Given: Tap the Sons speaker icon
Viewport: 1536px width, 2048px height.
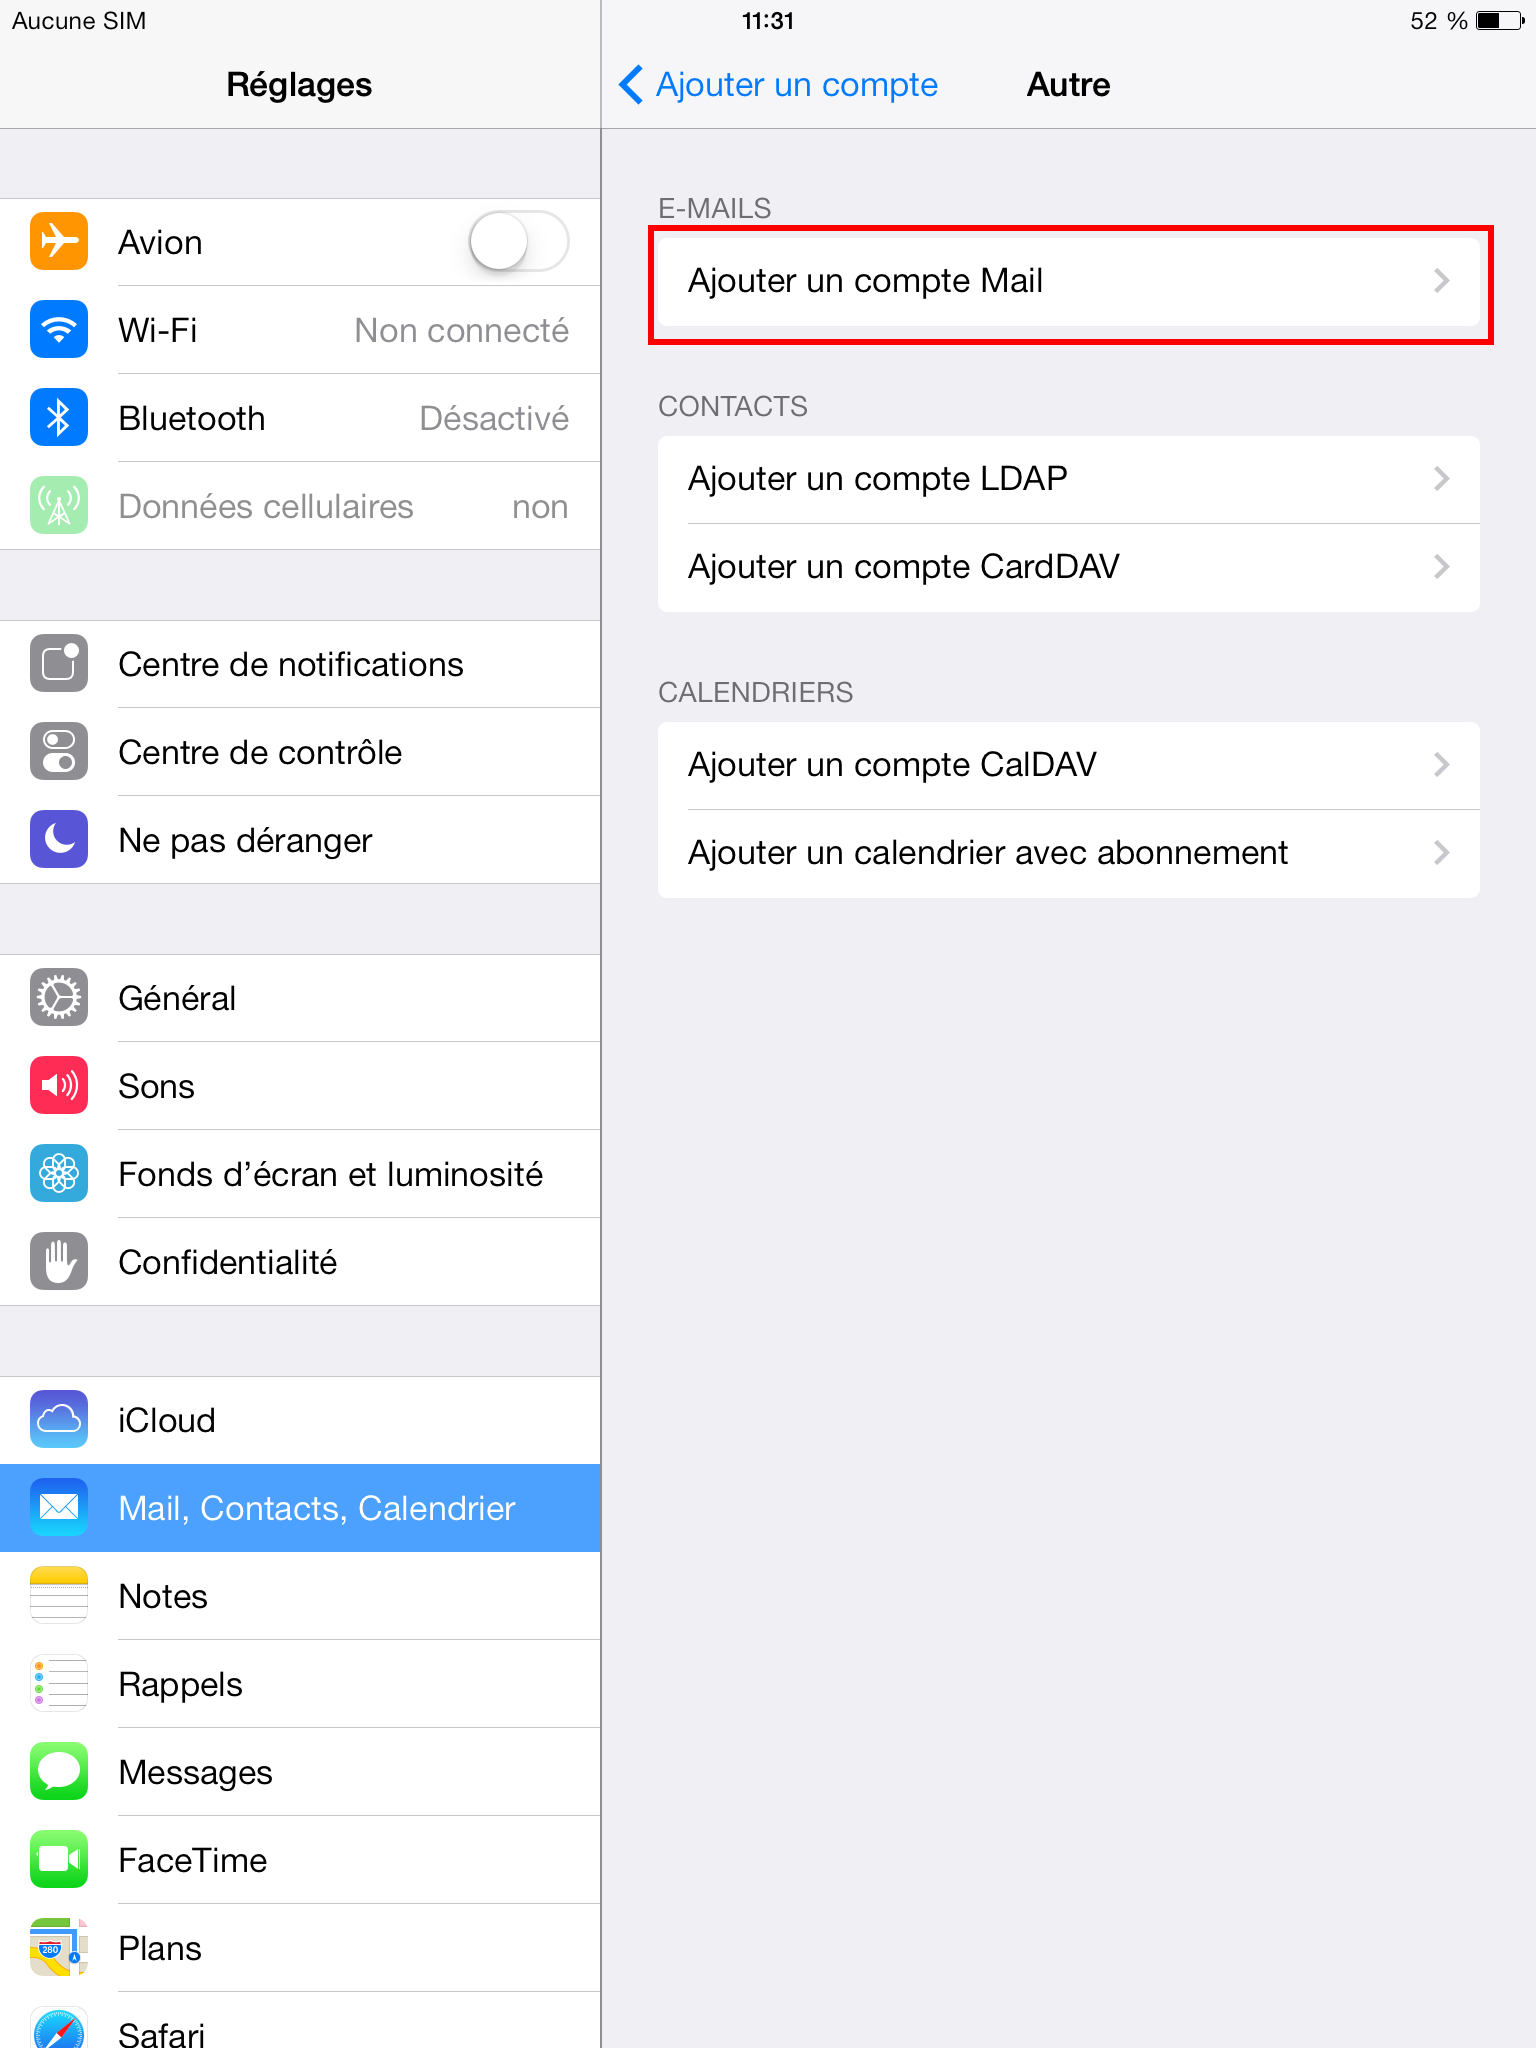Looking at the screenshot, I should pyautogui.click(x=59, y=1085).
